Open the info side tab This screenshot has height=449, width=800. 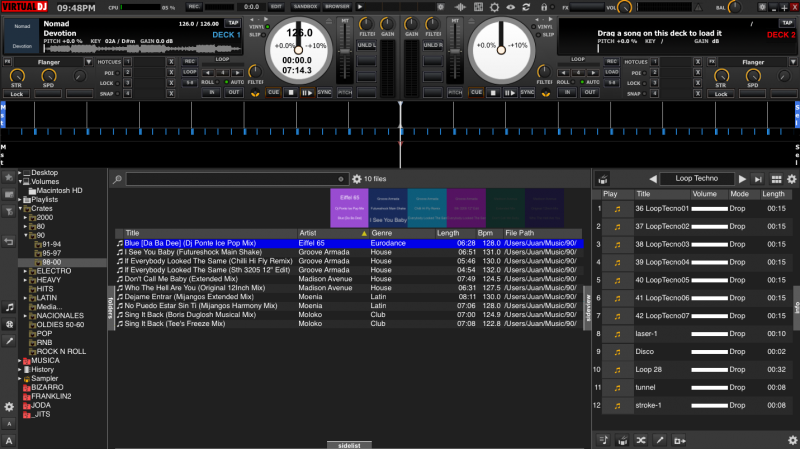[x=796, y=308]
